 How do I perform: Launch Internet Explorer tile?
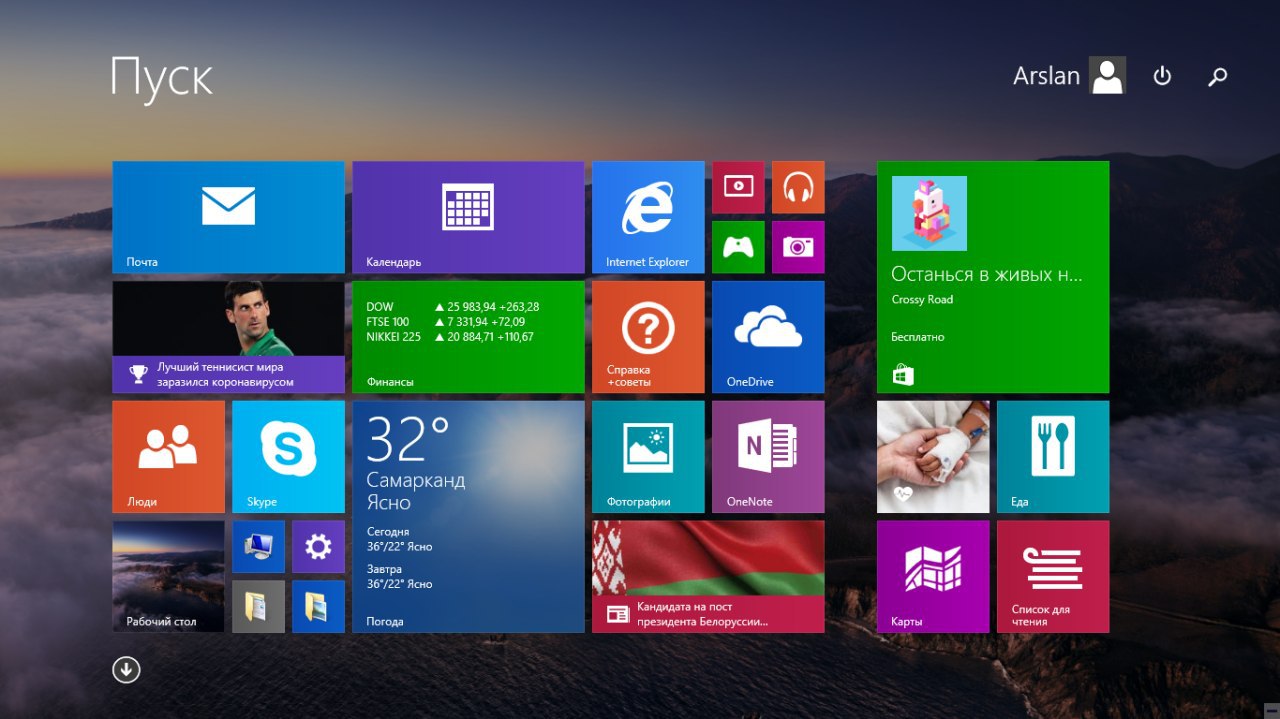(648, 217)
